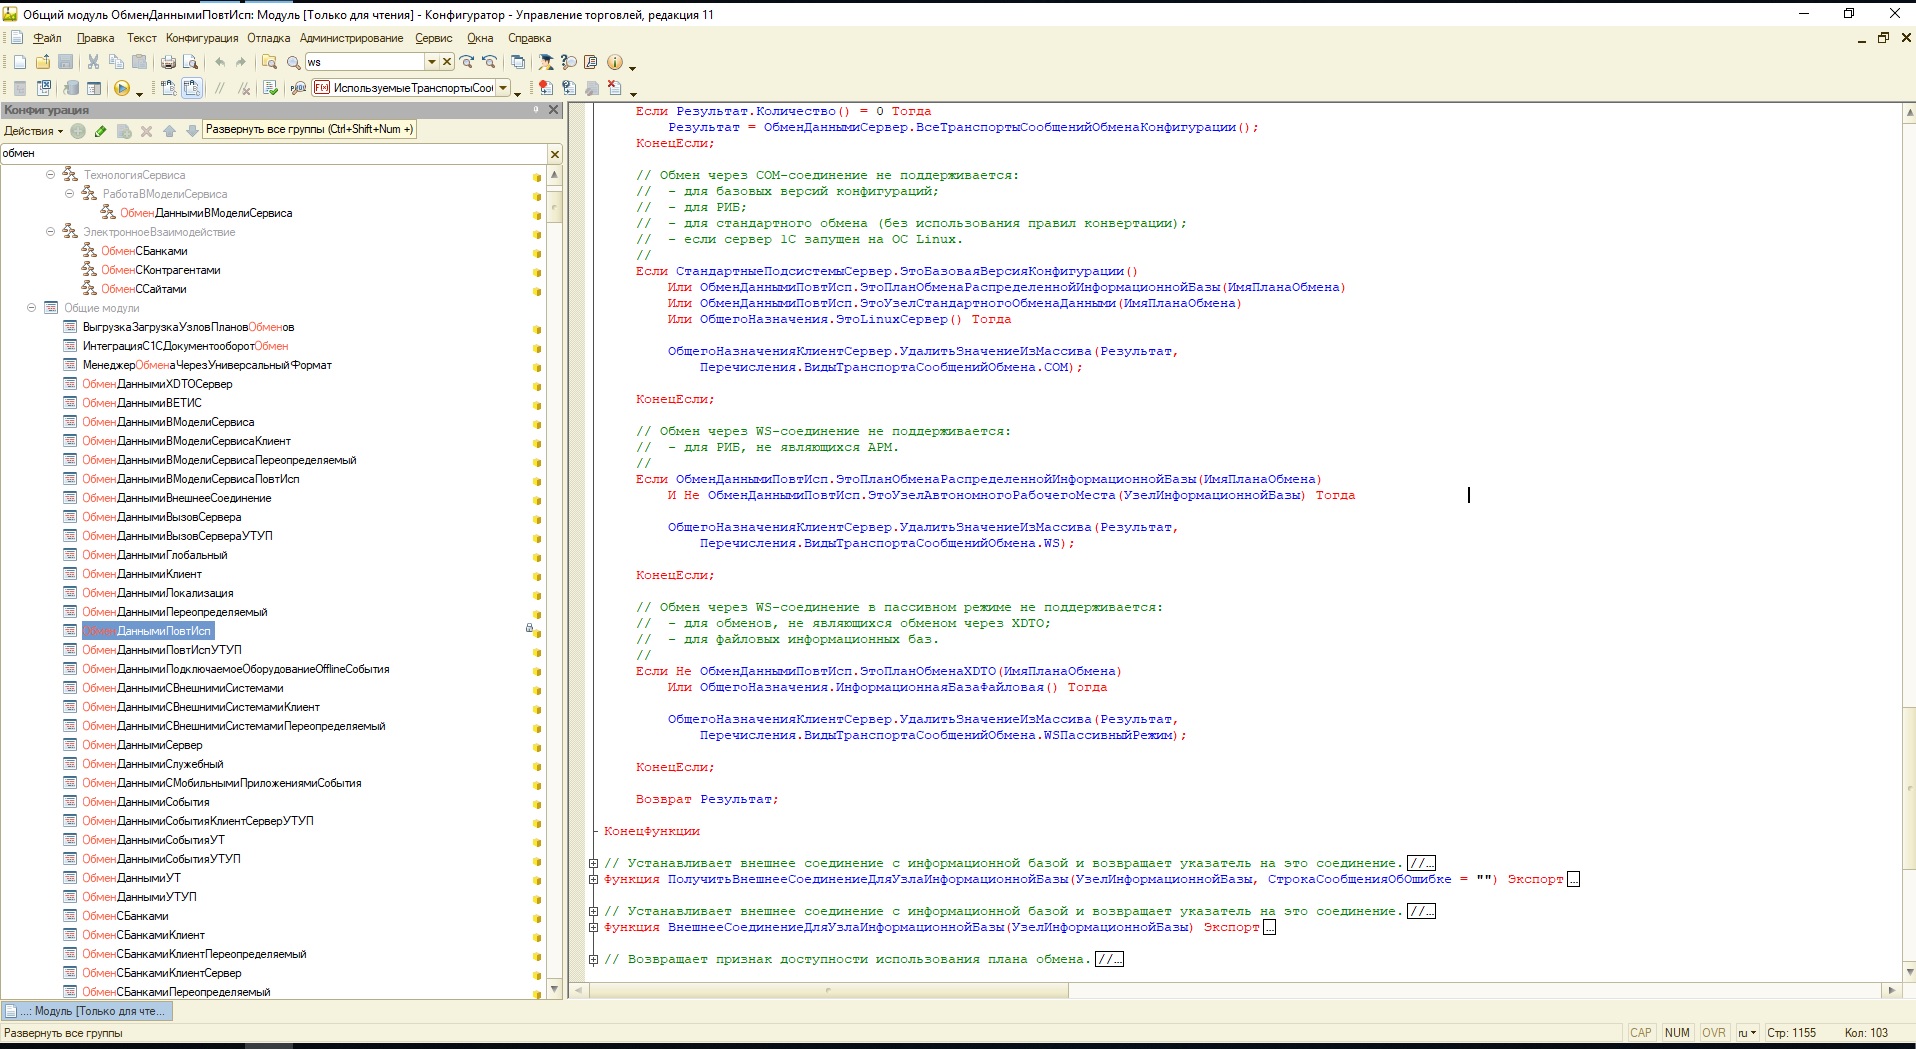Open the ИспользуемыеТранспорты procedure dropdown
Viewport: 1916px width, 1049px height.
tap(503, 88)
